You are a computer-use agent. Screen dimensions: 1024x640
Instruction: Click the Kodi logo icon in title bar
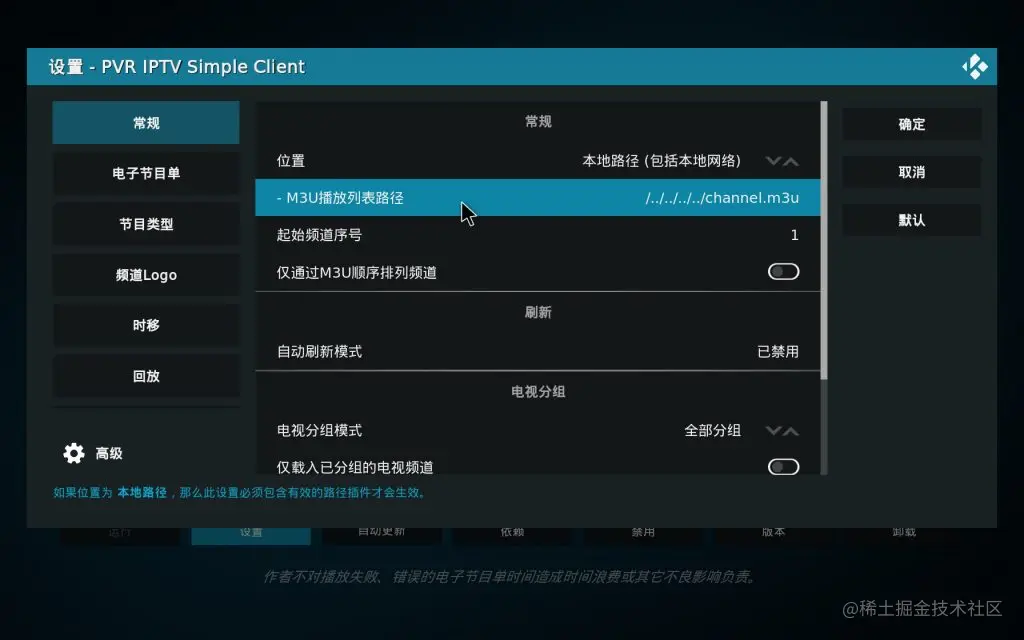[974, 67]
